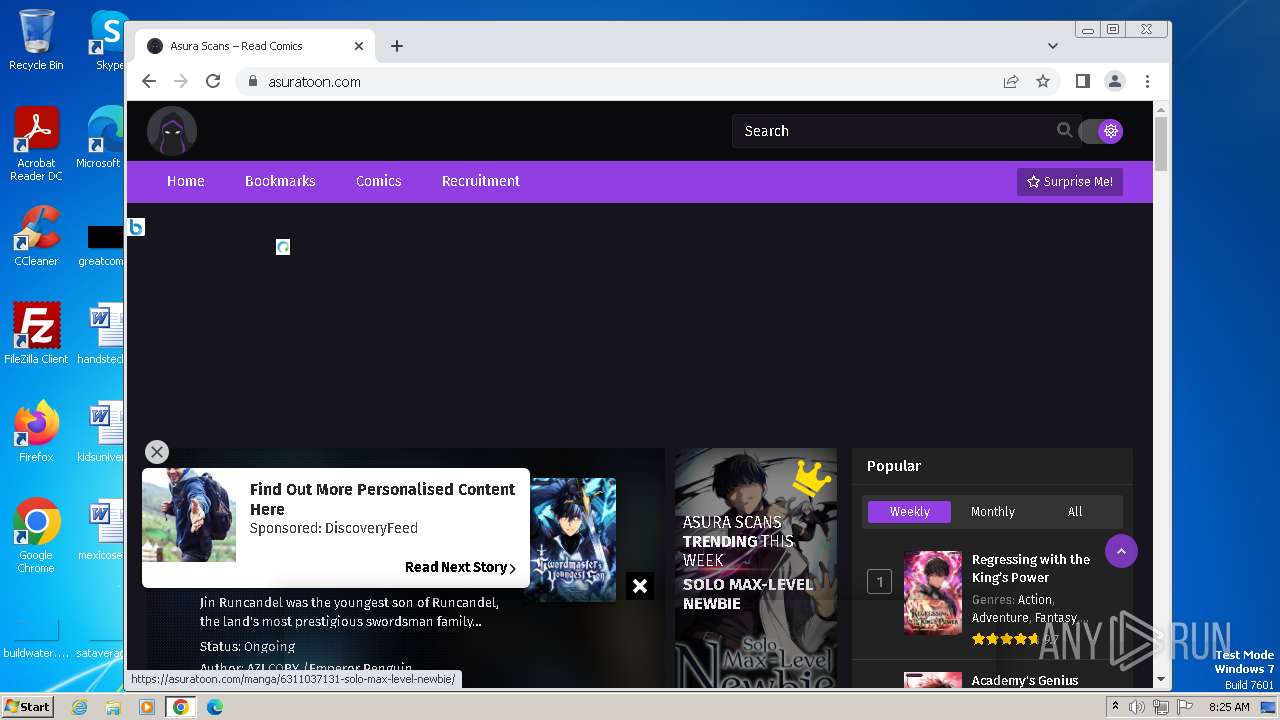The image size is (1280, 720).
Task: Open Google Chrome desktop icon
Action: pos(36,536)
